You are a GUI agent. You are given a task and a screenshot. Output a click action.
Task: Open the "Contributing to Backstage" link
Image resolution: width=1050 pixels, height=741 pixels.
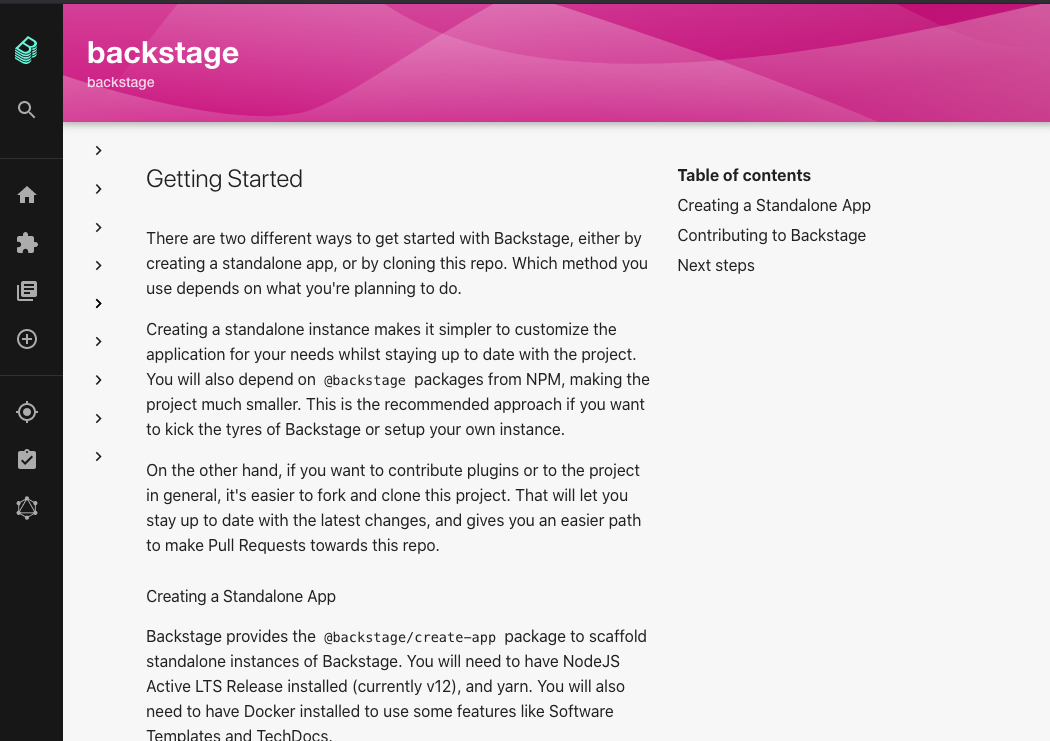pos(771,236)
